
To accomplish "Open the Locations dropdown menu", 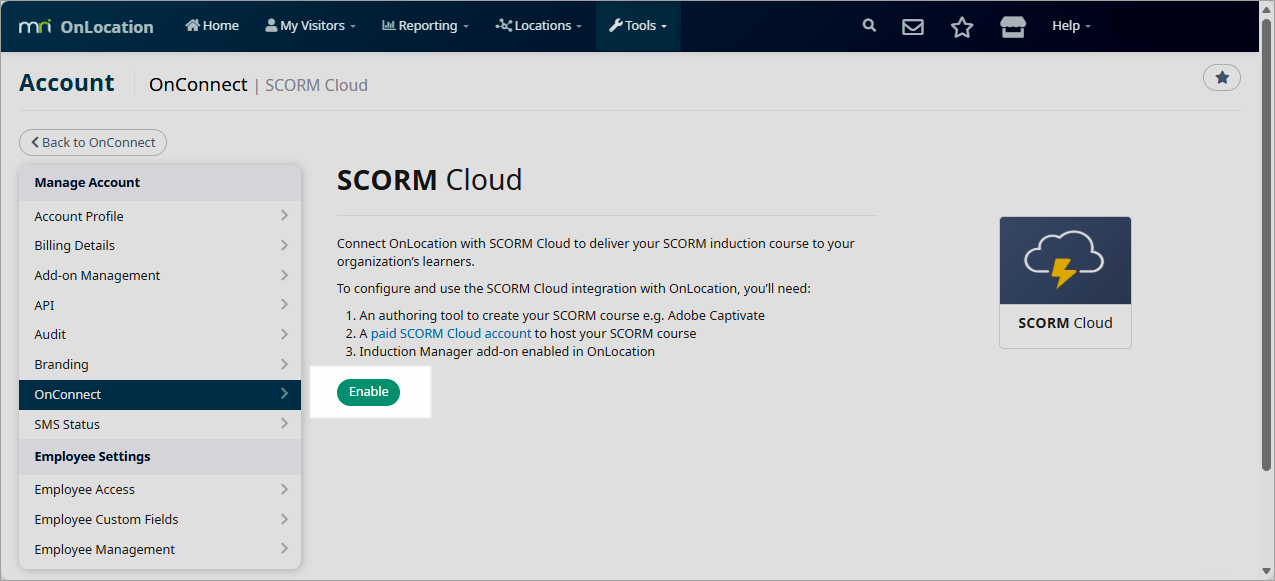I will [x=539, y=26].
